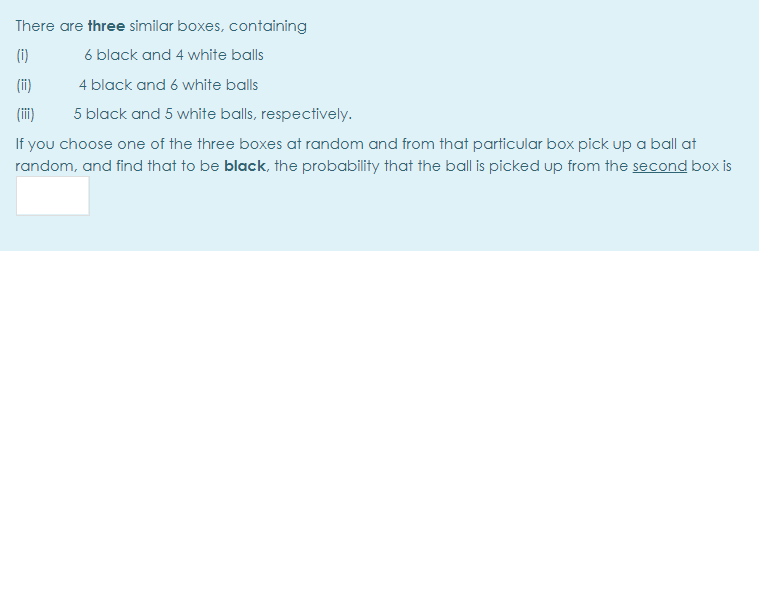This screenshot has height=605, width=759.
Task: Click the word 'particular' in the question
Action: 507,144
